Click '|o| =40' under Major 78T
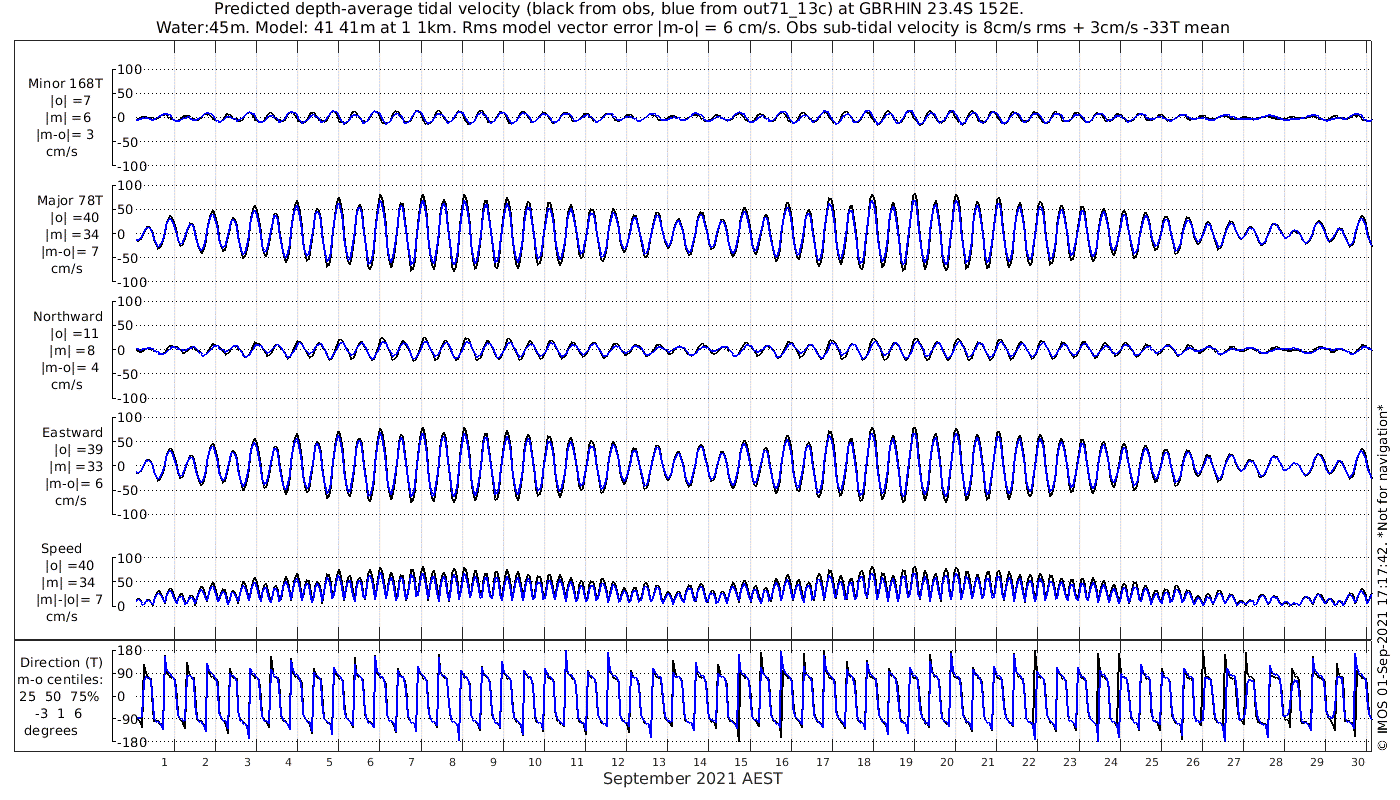The image size is (1400, 800). click(75, 218)
